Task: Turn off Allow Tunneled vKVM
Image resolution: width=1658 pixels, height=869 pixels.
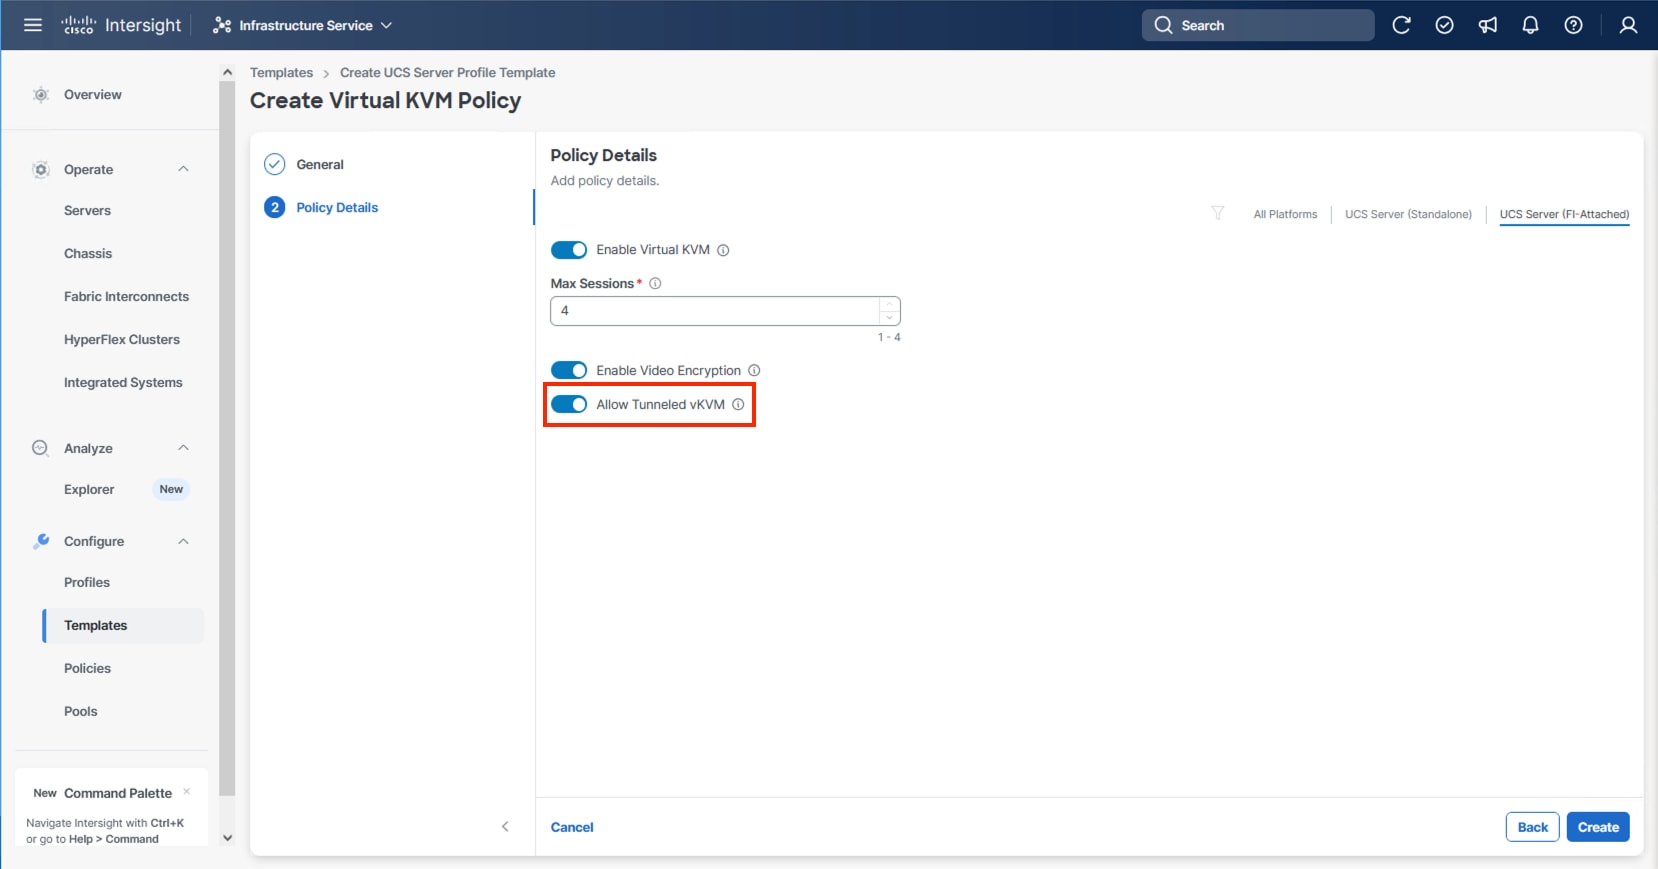Action: [x=569, y=405]
